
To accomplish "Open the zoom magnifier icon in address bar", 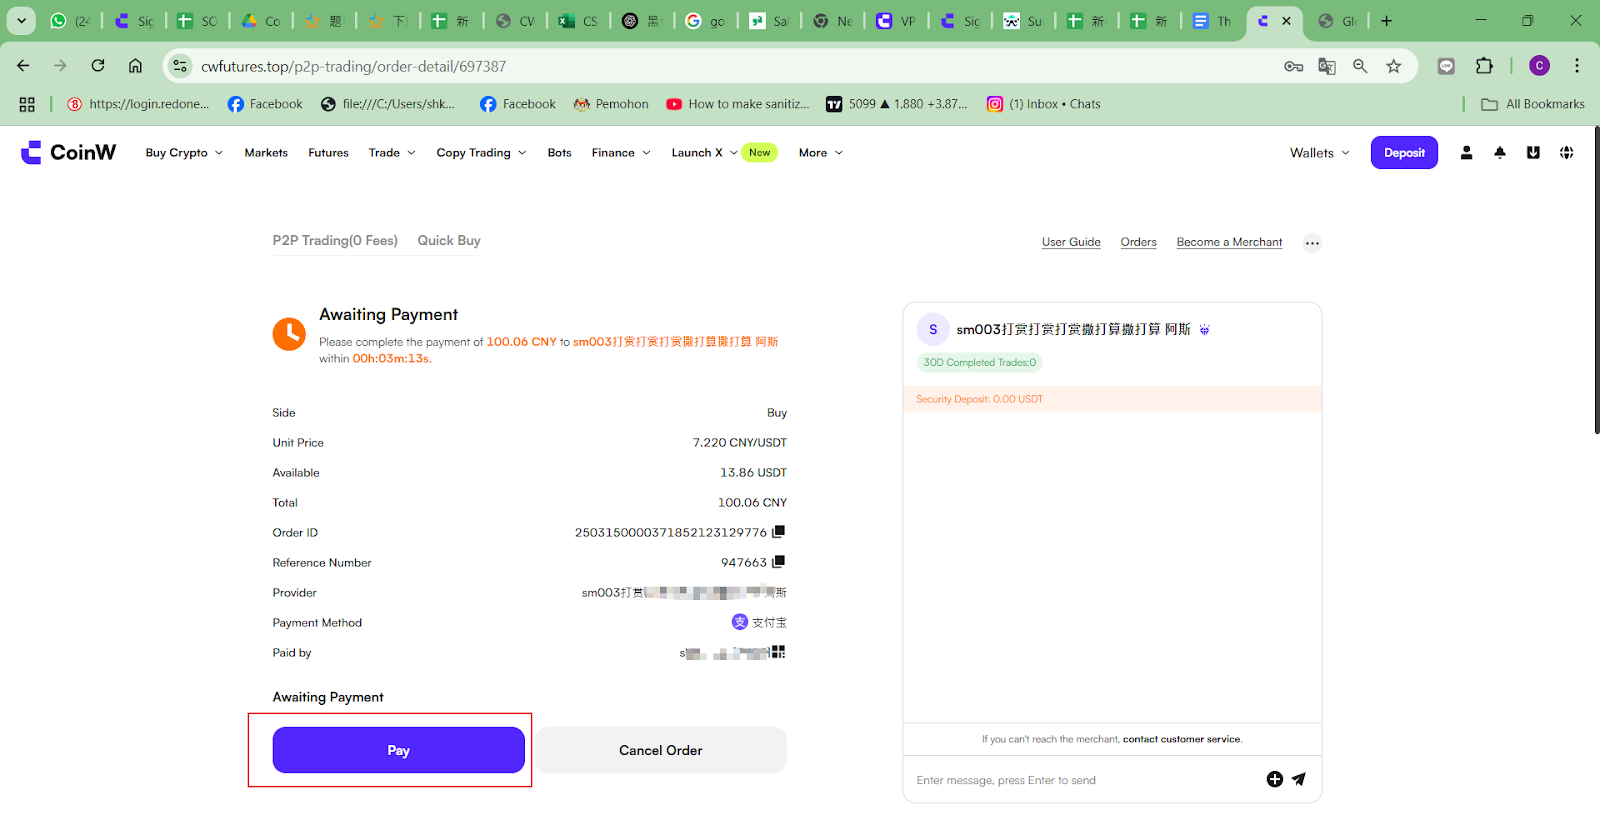I will tap(1360, 66).
